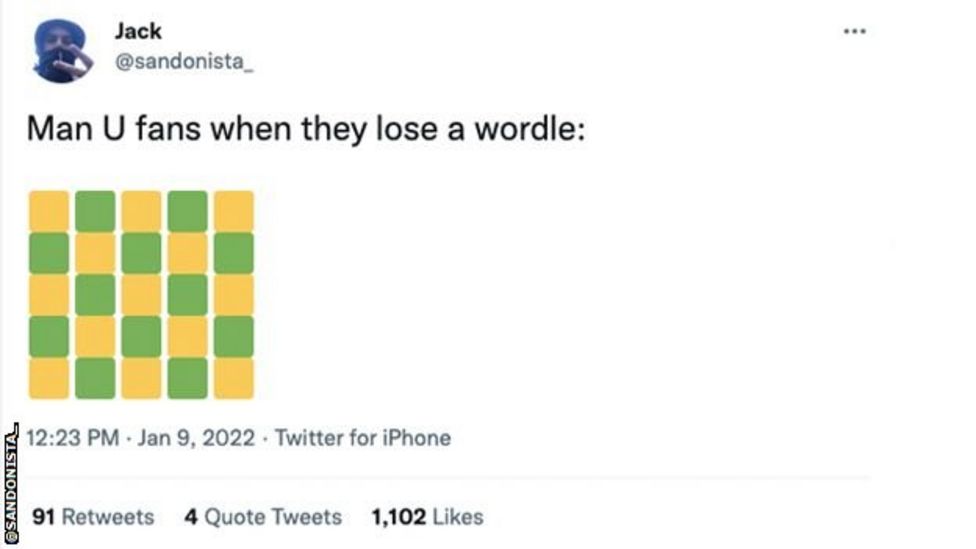
Task: Click the tweet text about Man U fans
Action: (305, 131)
